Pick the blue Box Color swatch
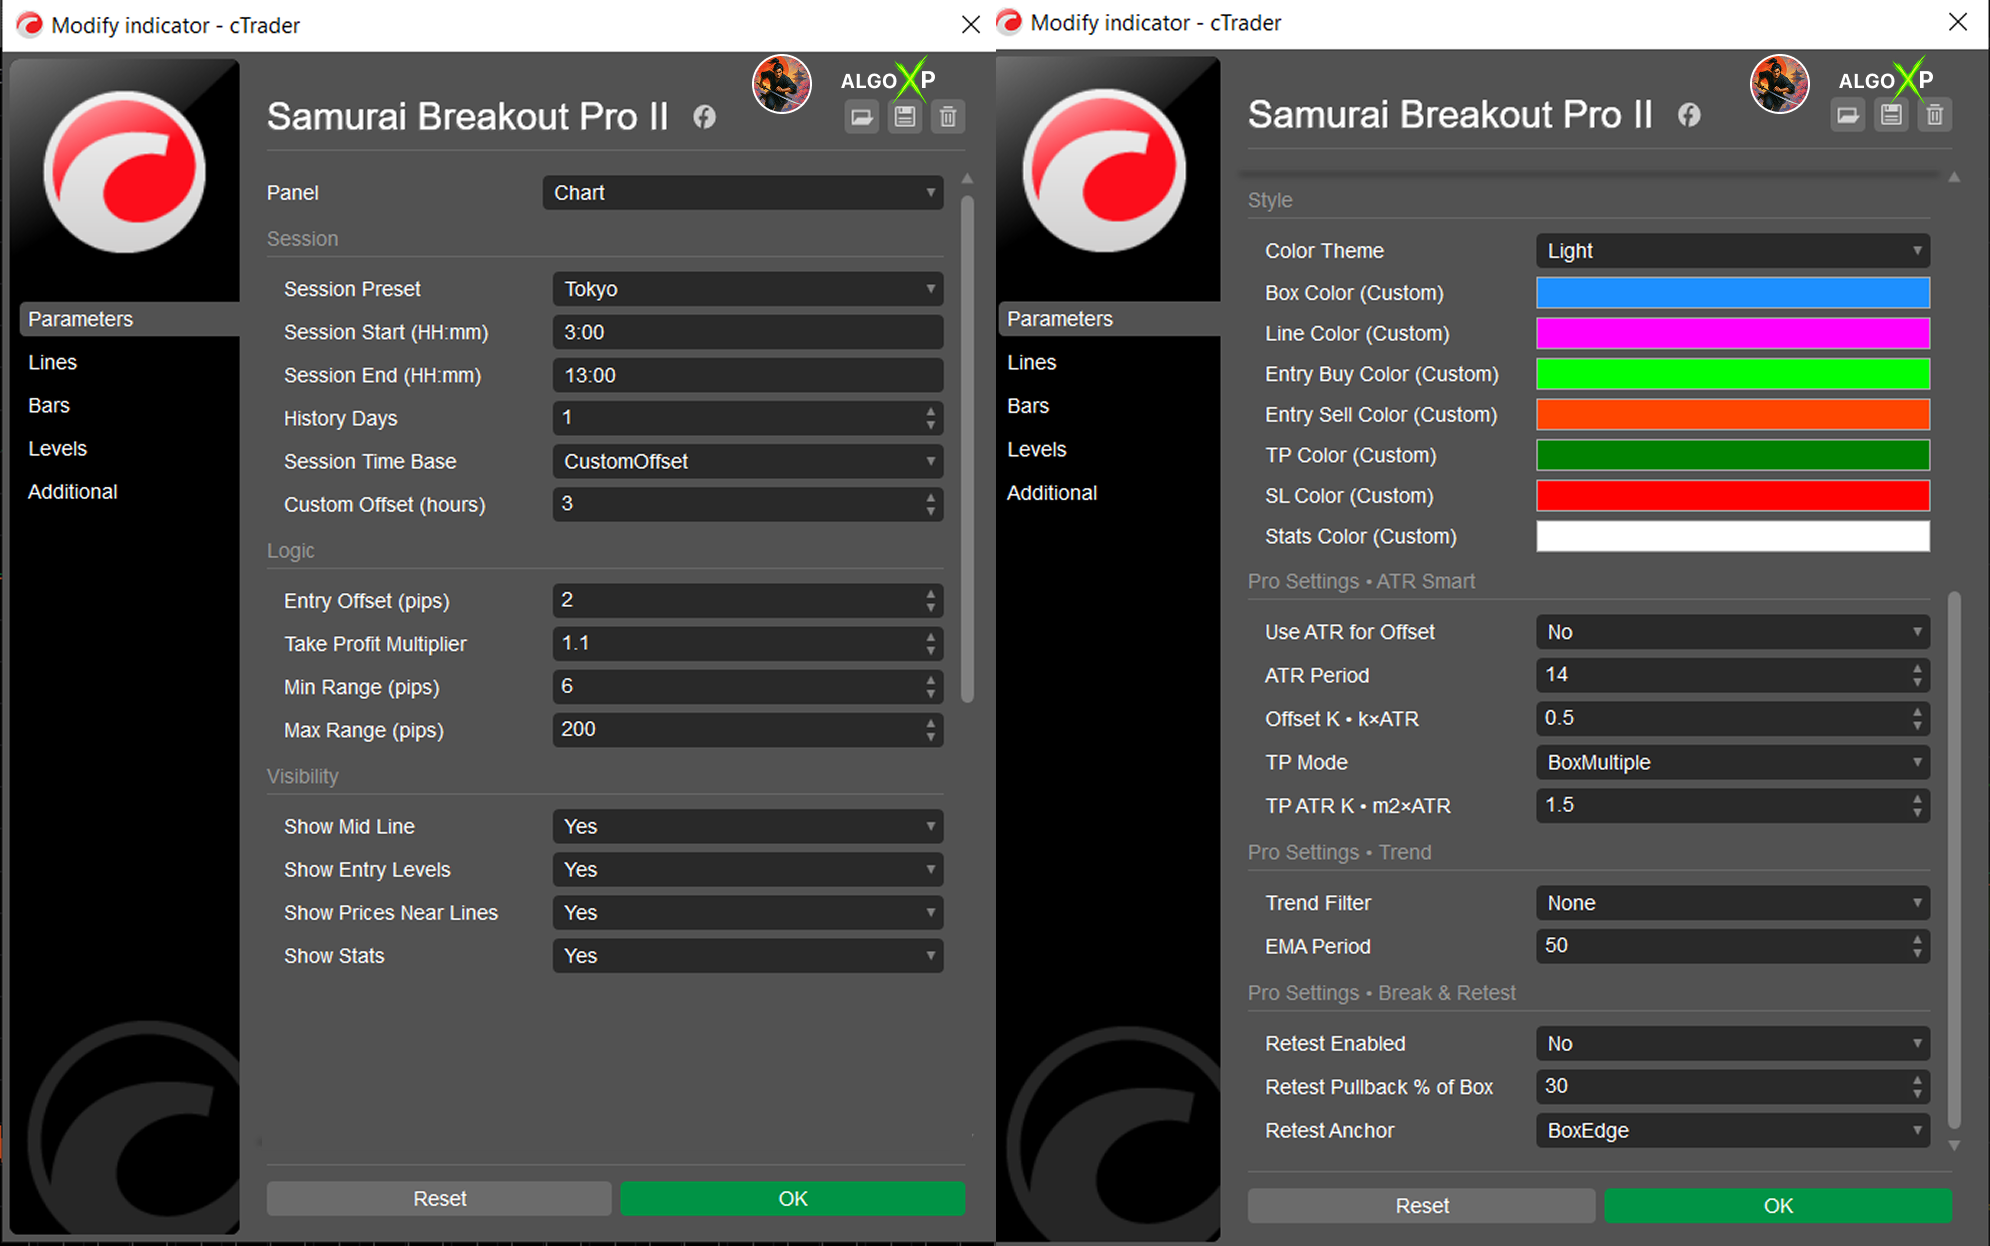 point(1733,293)
